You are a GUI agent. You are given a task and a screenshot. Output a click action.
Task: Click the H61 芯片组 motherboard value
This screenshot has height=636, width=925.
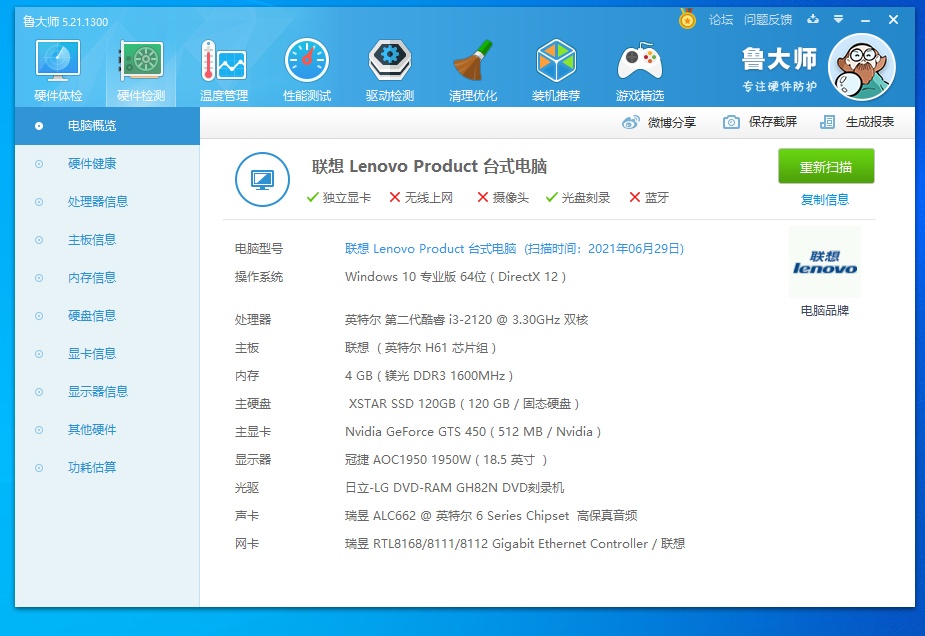(421, 347)
